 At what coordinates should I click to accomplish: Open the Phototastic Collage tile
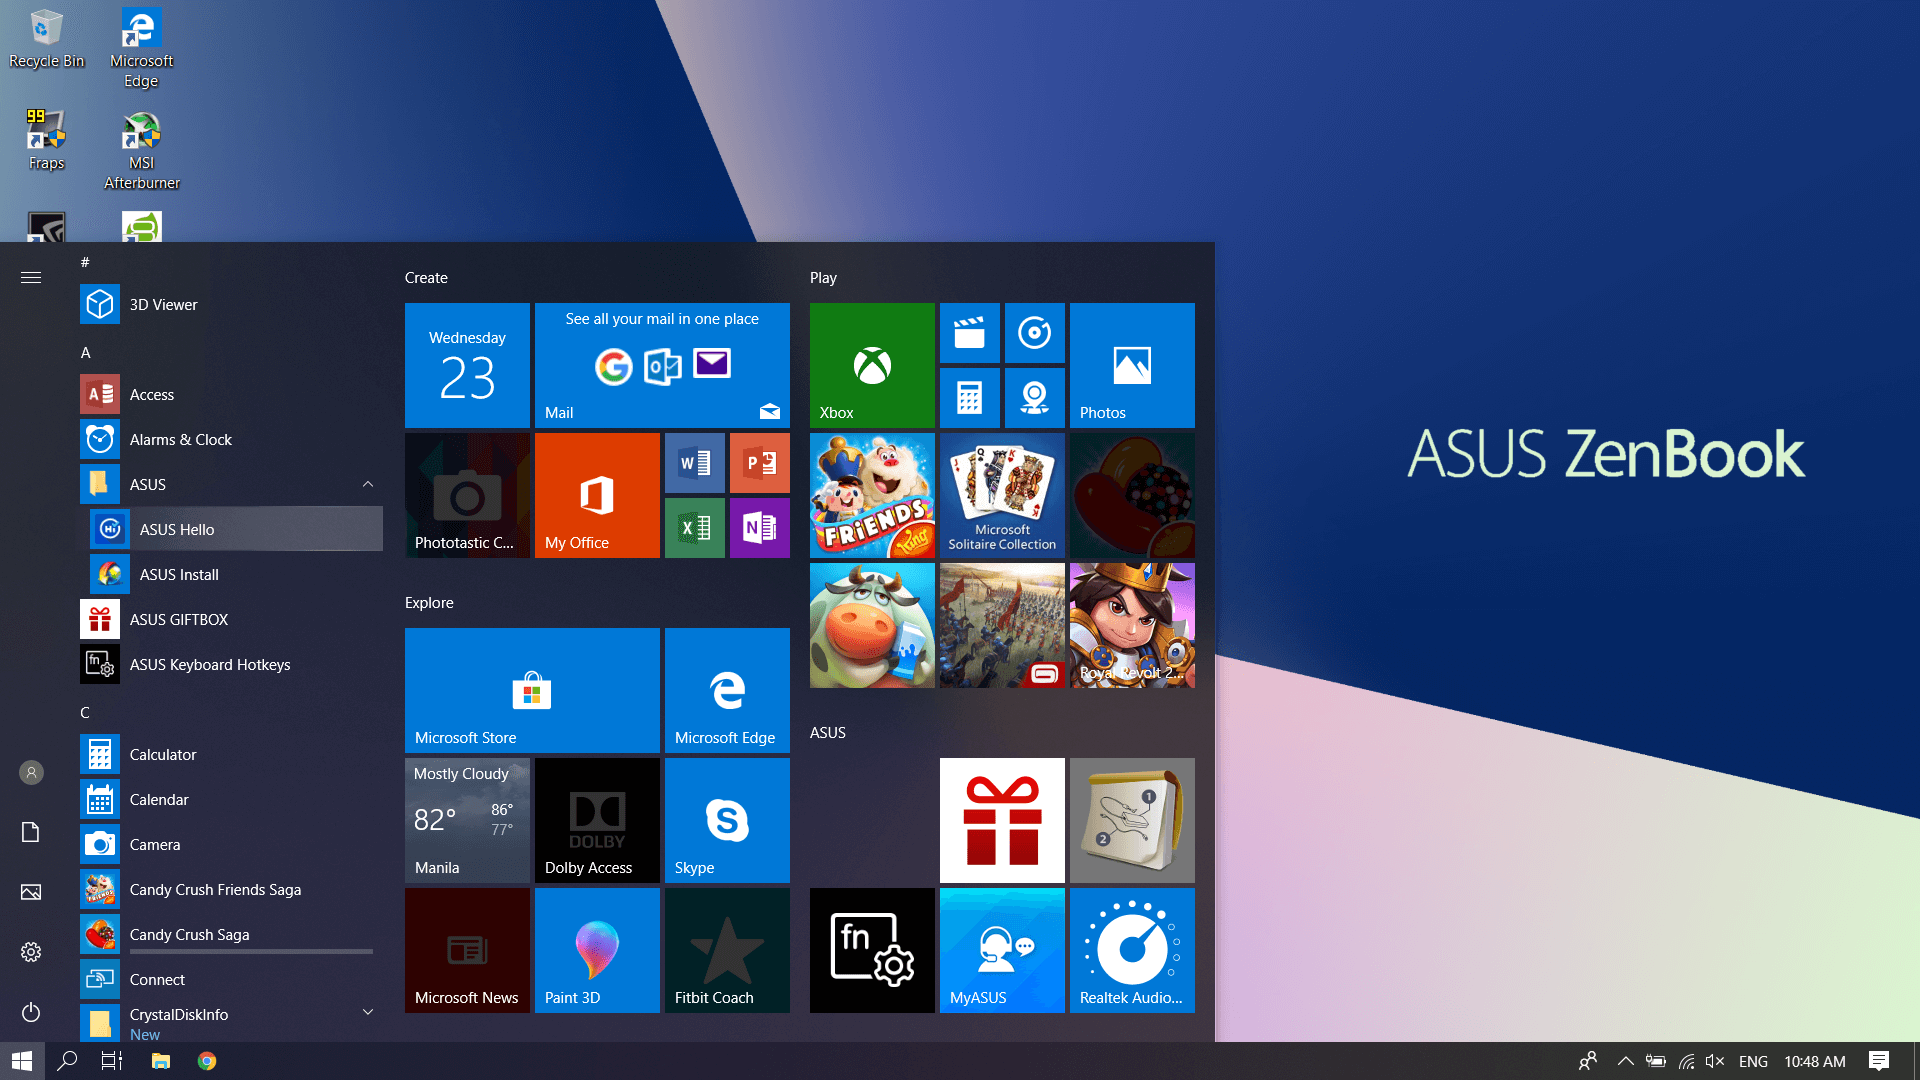coord(467,495)
